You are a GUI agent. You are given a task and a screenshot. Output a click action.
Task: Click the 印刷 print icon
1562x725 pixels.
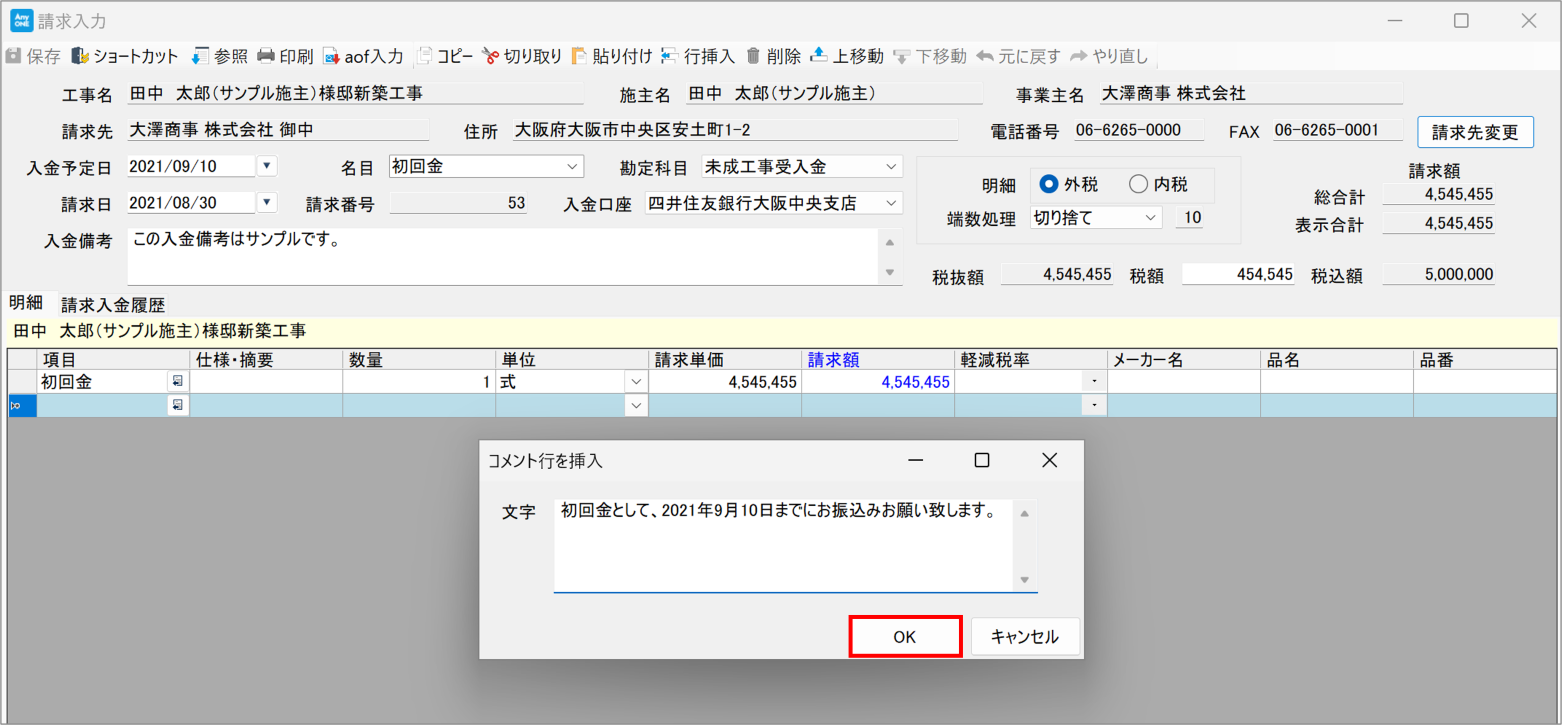[266, 56]
